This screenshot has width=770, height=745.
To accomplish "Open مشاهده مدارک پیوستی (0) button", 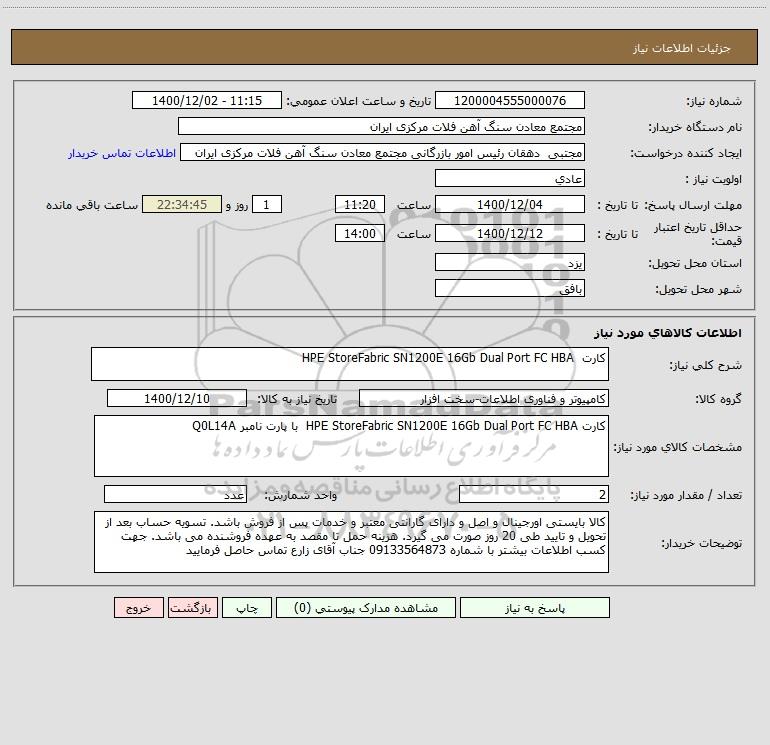I will (x=366, y=607).
